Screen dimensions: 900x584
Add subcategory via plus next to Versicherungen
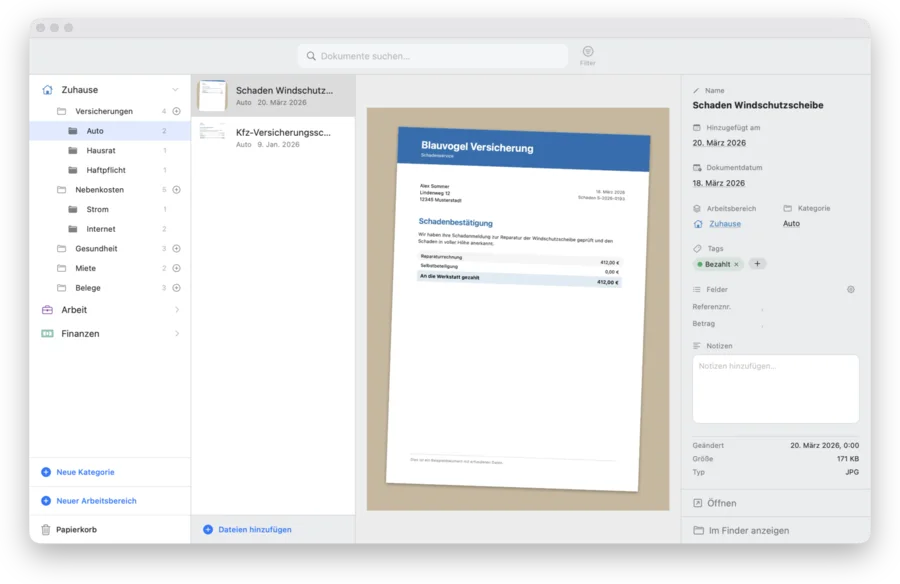[x=177, y=111]
